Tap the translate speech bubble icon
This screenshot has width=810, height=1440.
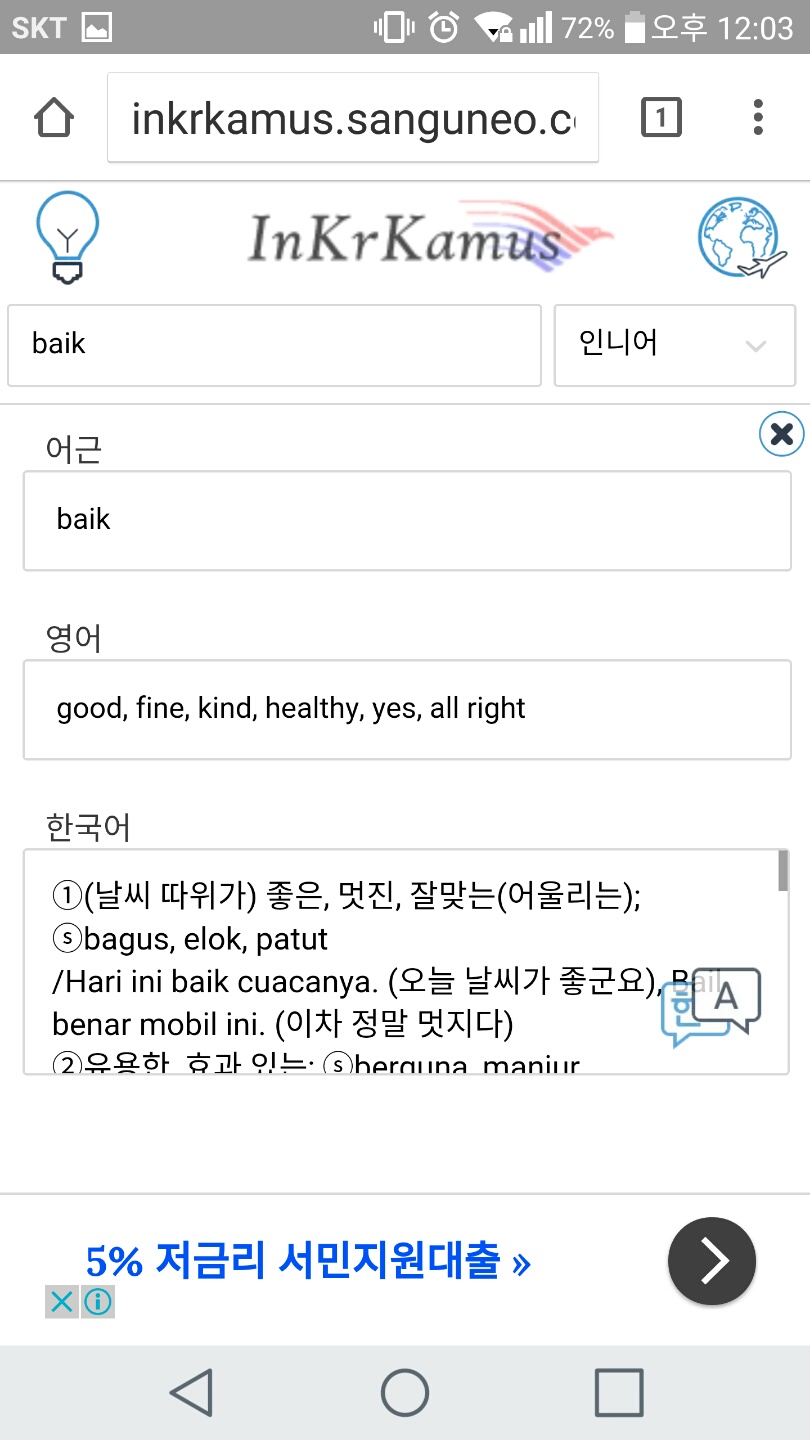711,1006
